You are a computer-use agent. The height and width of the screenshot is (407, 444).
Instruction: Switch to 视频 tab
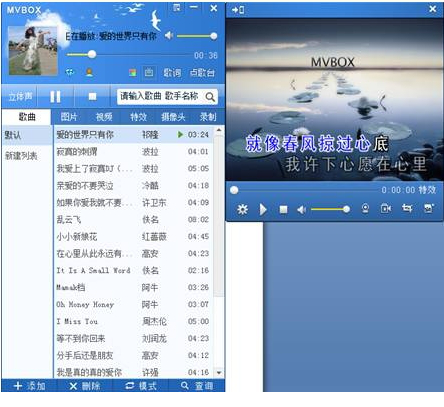coord(104,117)
